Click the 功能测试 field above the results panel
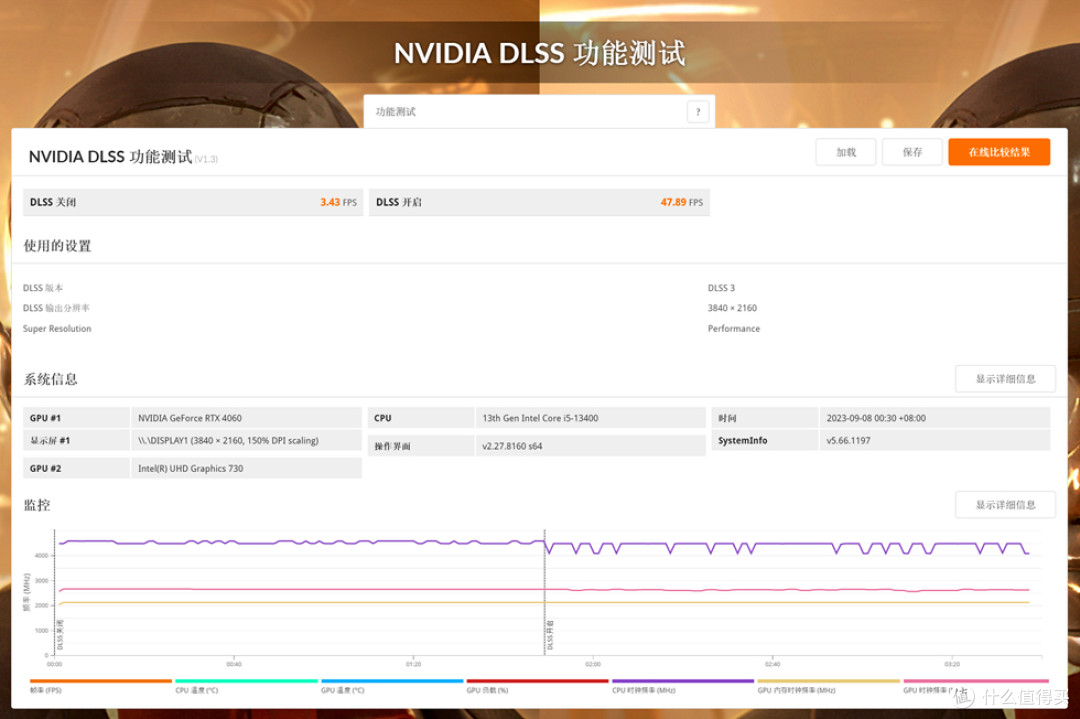The width and height of the screenshot is (1080, 719). 539,112
